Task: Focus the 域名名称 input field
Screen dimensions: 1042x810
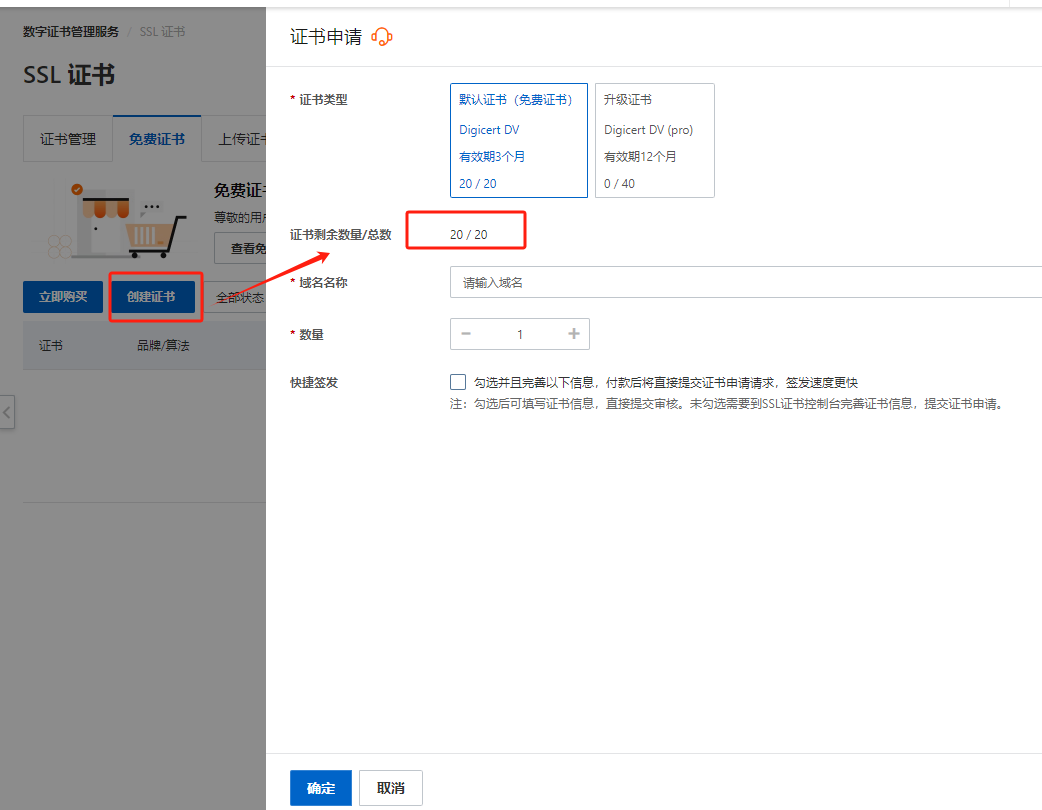Action: pos(745,283)
